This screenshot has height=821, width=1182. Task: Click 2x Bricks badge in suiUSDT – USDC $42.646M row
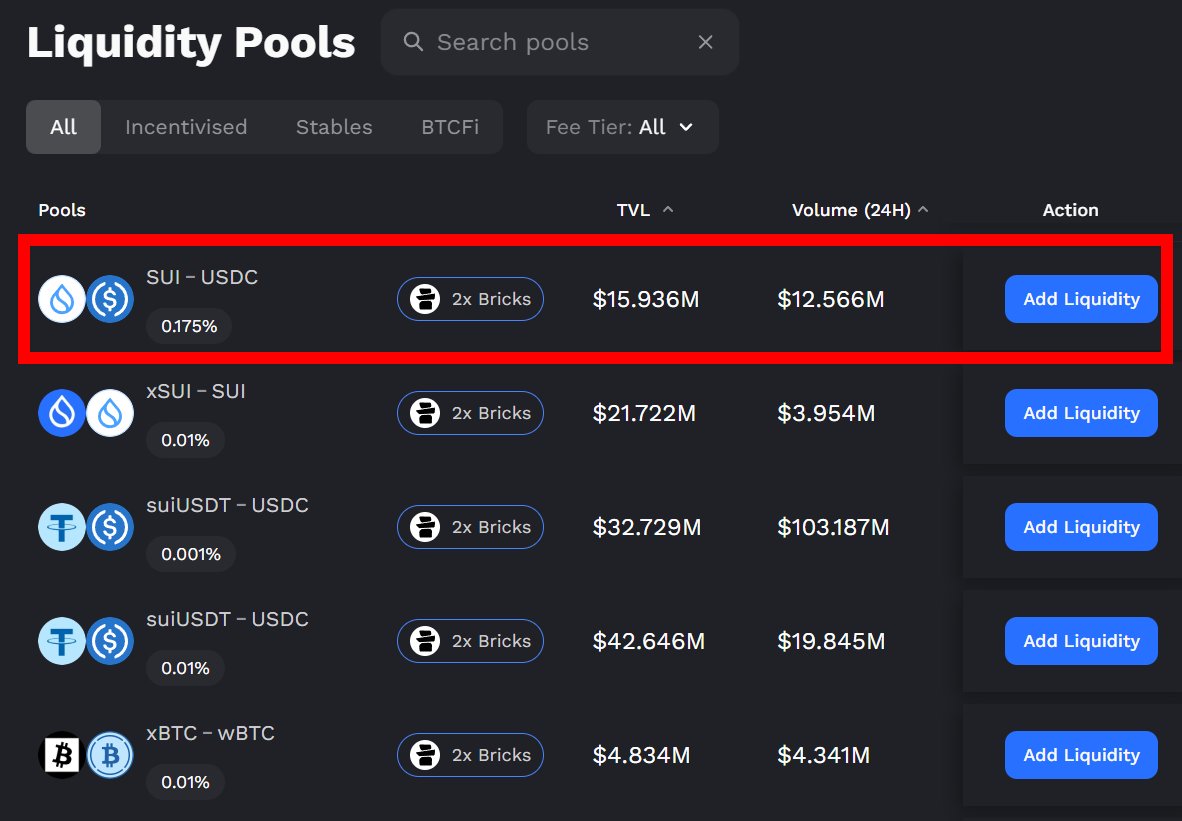(x=470, y=641)
